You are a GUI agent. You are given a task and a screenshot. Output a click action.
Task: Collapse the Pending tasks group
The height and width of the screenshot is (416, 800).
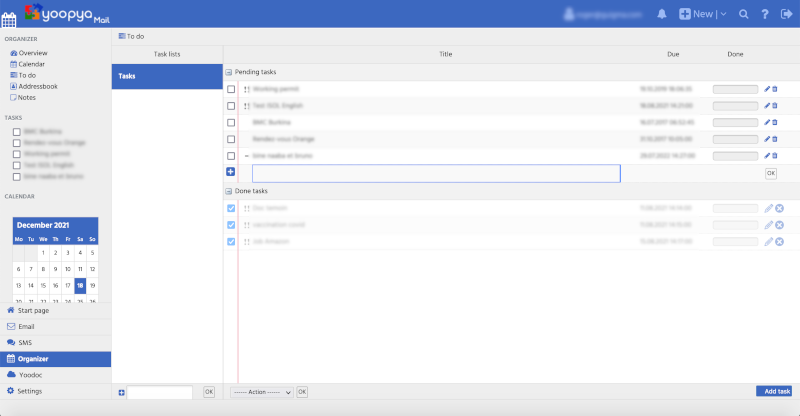(x=229, y=72)
